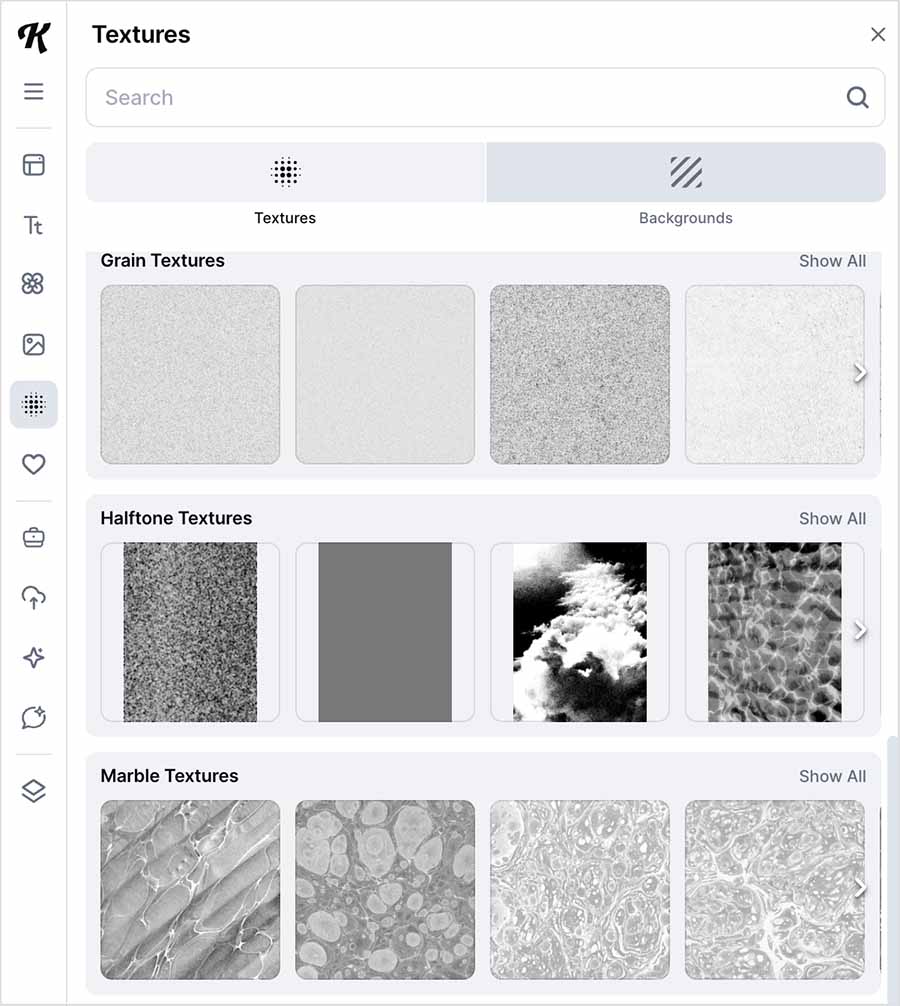Advance Marble Textures row with right chevron
Image resolution: width=900 pixels, height=1006 pixels.
click(x=860, y=889)
